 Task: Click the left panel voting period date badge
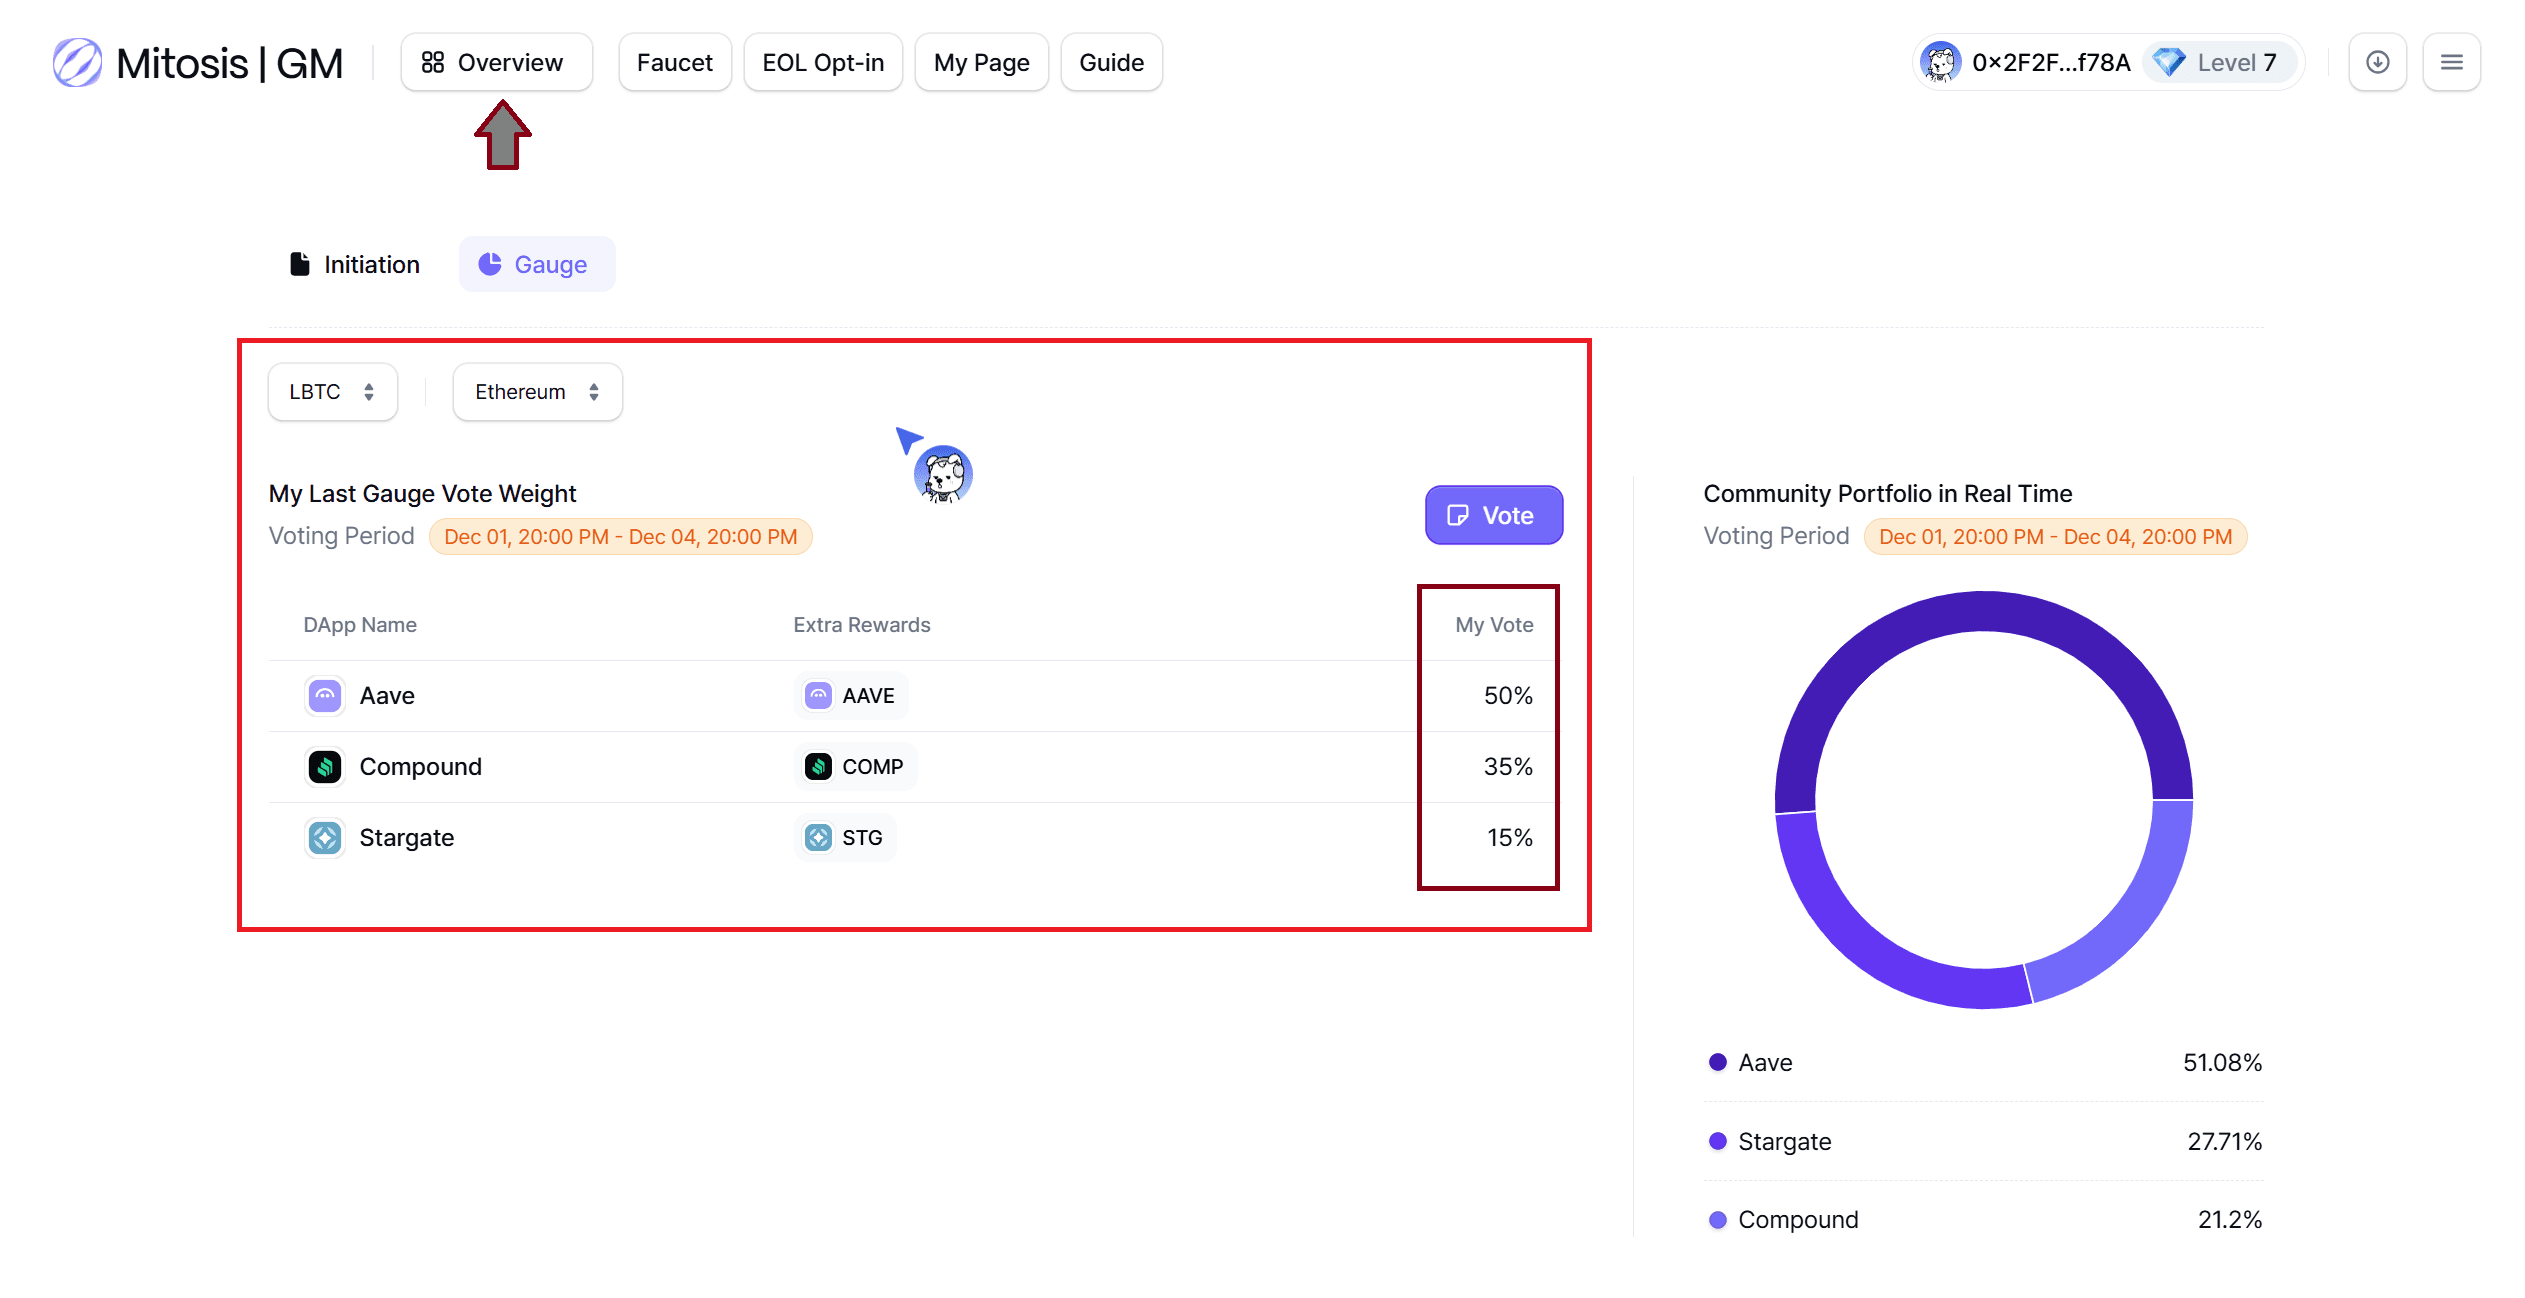621,537
